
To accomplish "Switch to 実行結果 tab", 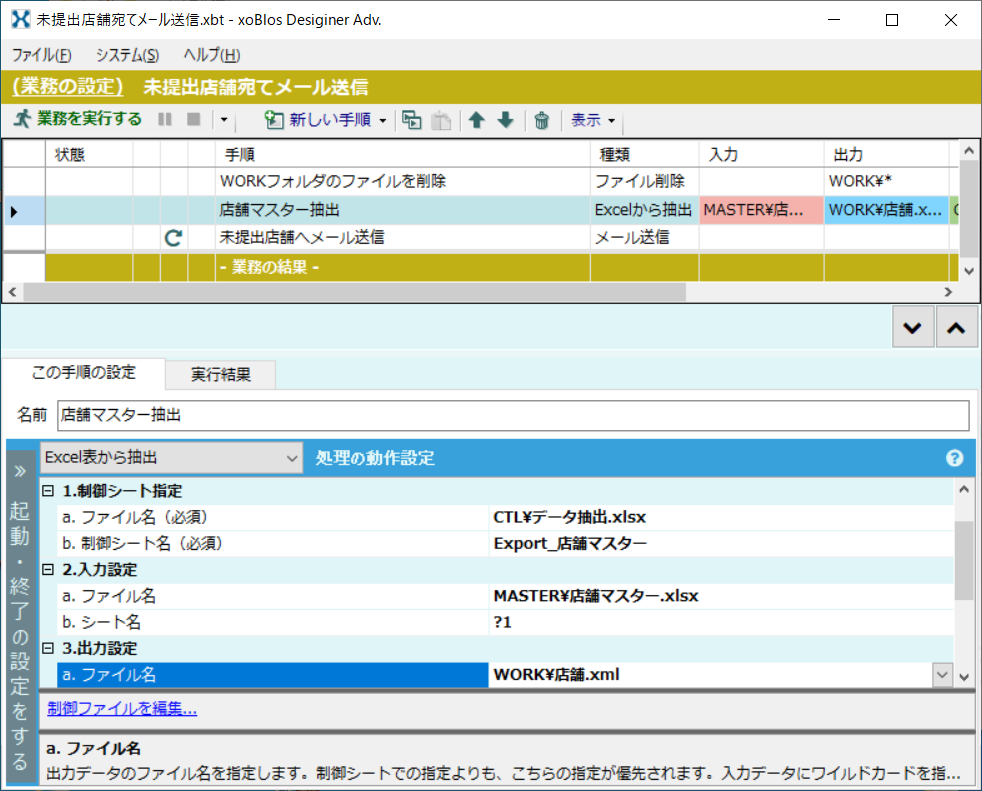I will point(220,375).
